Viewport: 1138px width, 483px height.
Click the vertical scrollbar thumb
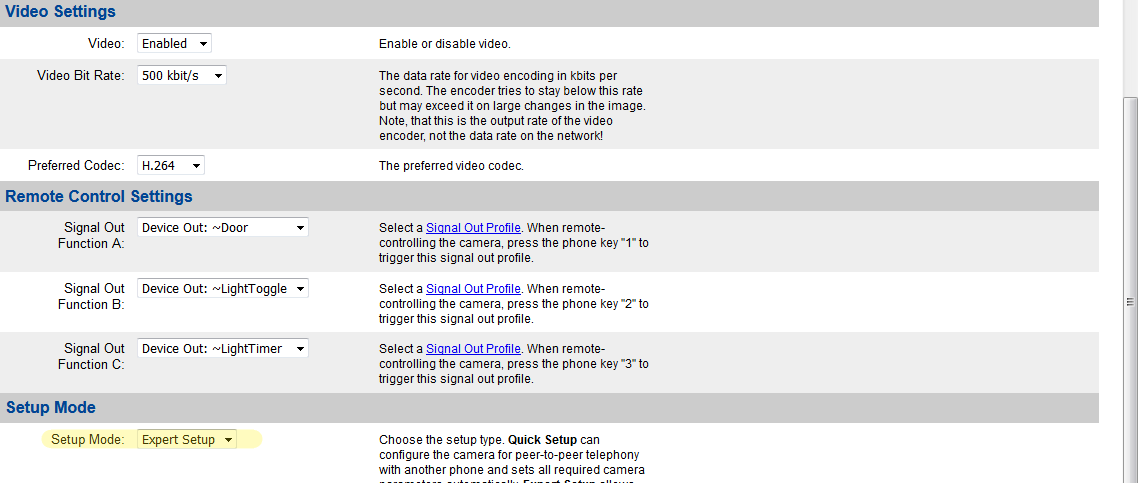(1130, 300)
